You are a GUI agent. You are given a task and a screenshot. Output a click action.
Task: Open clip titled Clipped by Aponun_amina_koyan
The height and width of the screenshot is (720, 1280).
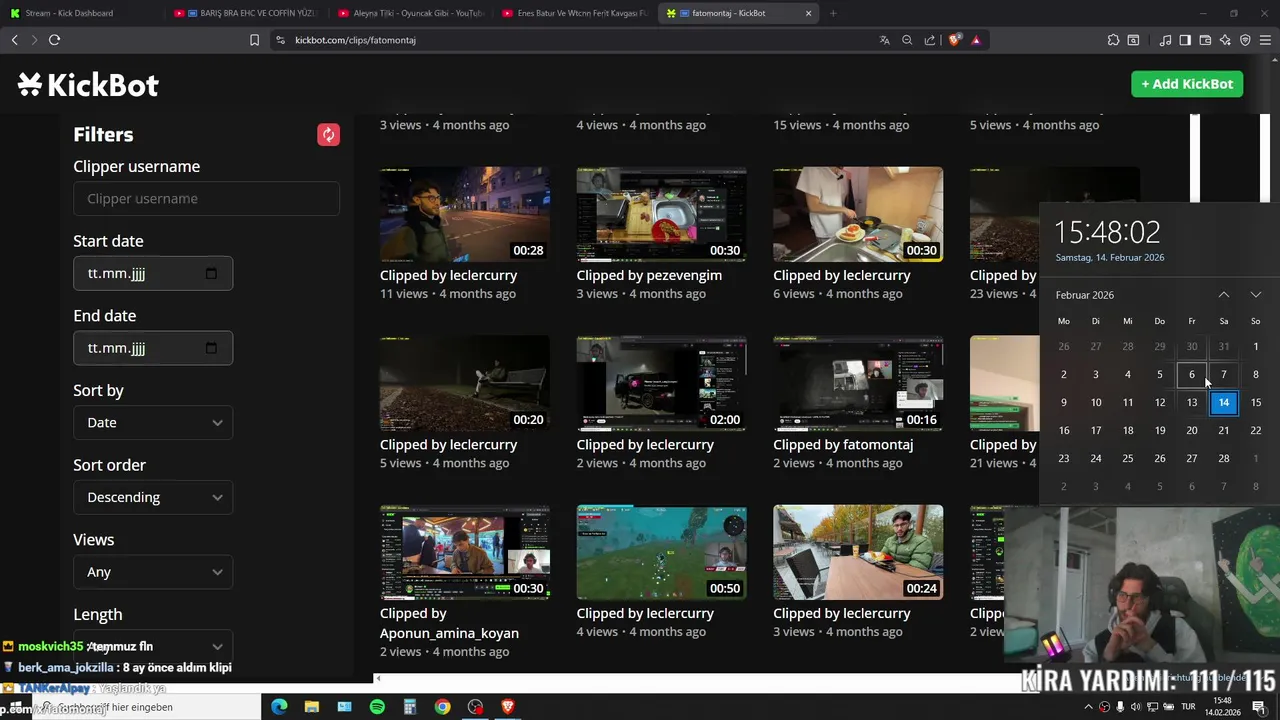(449, 623)
